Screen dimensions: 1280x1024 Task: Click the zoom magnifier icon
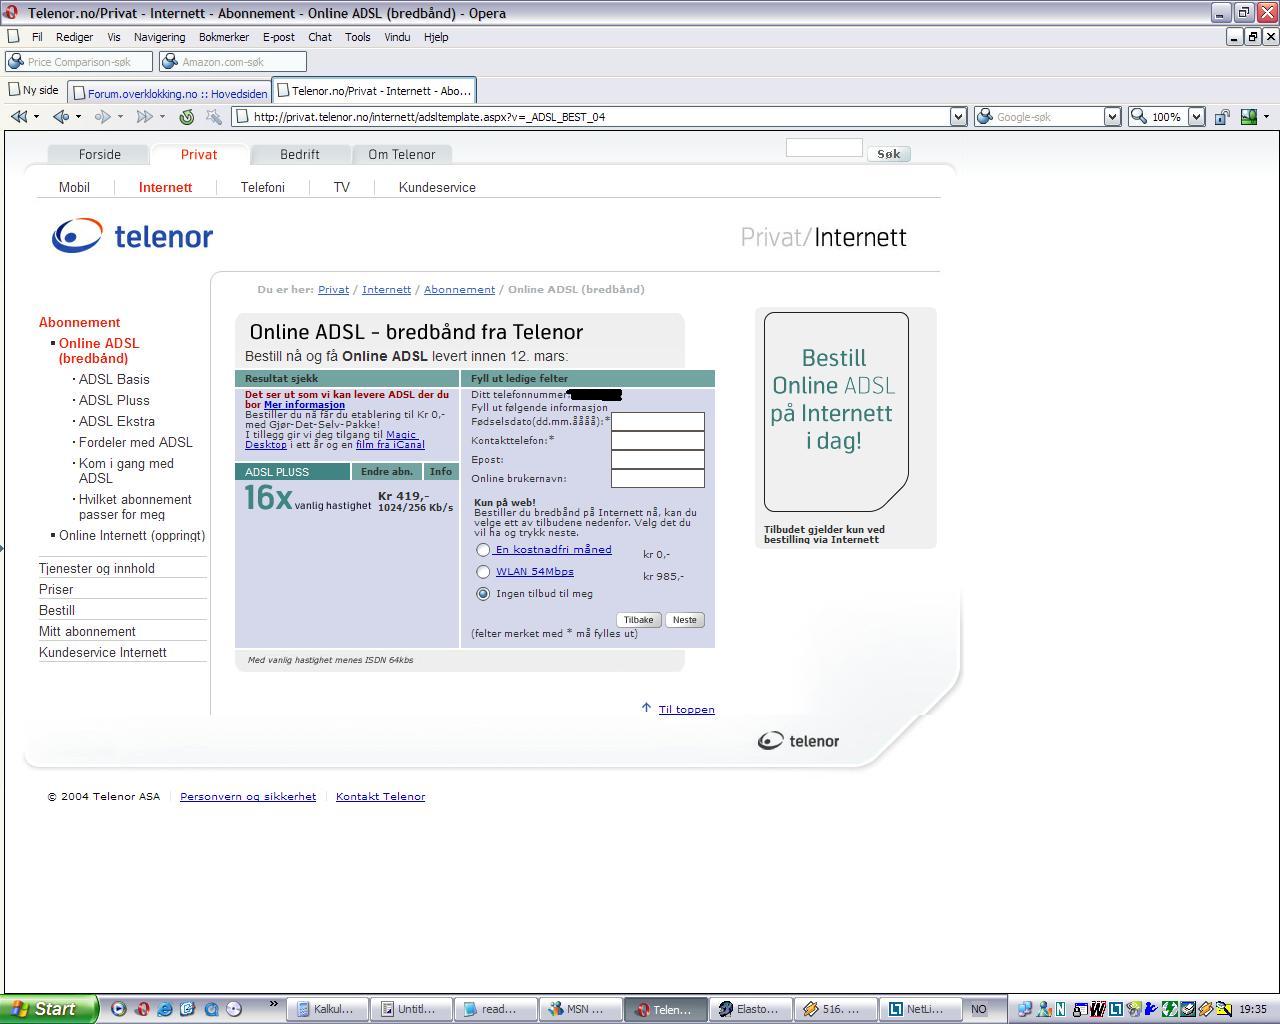pos(1138,117)
